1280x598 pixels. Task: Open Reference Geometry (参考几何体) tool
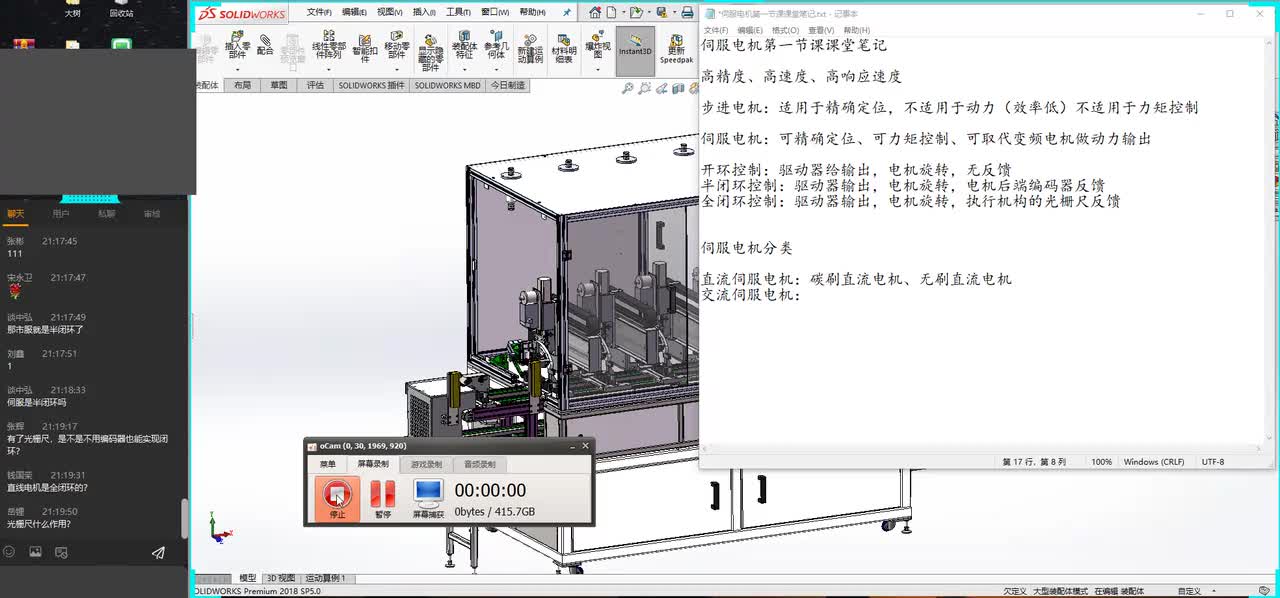[x=496, y=46]
